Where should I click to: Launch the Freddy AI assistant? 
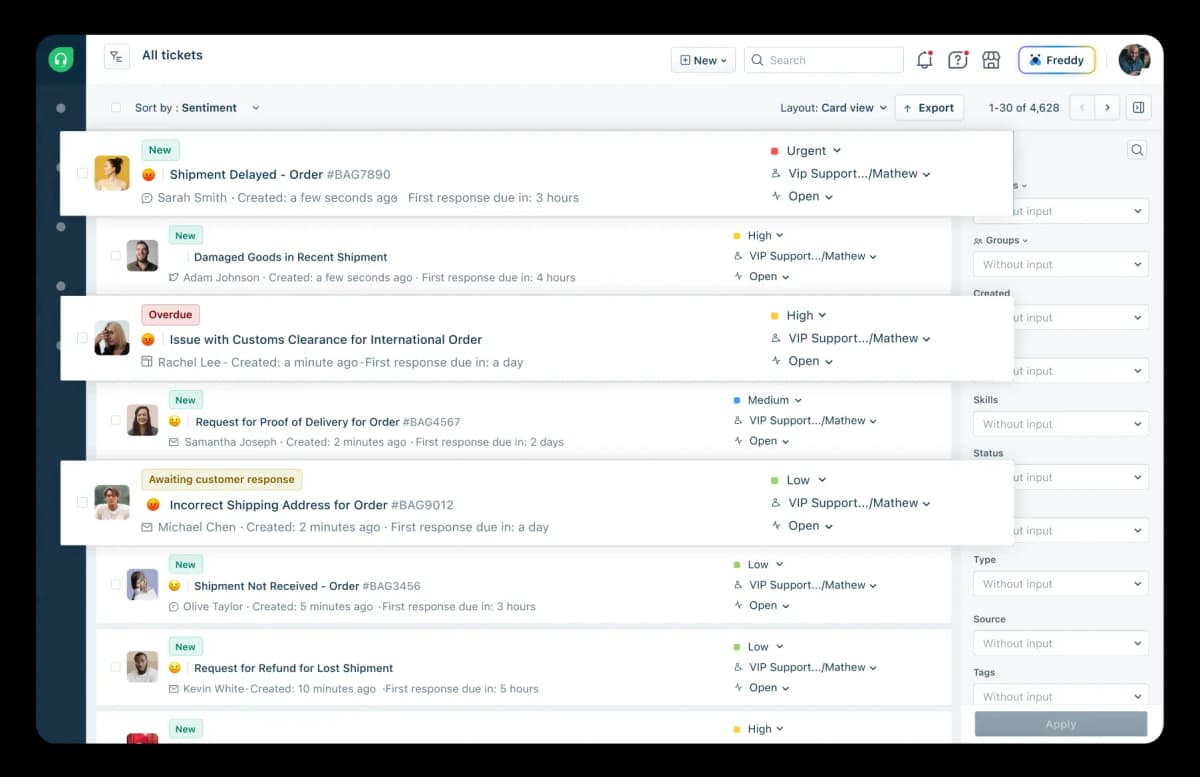1057,60
